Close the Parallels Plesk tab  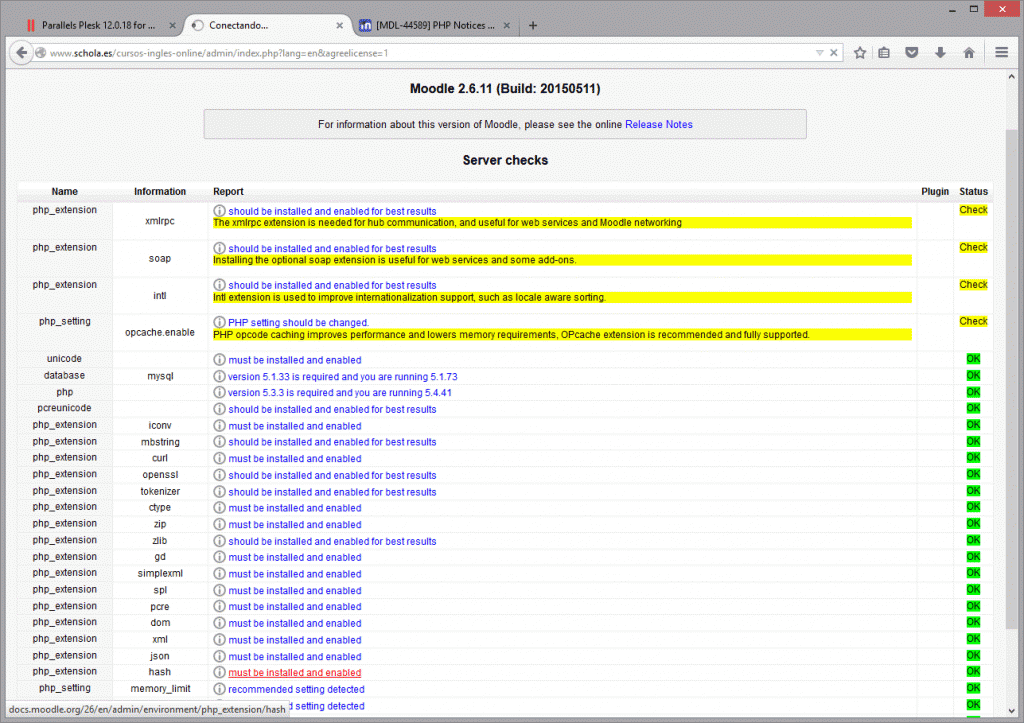172,25
